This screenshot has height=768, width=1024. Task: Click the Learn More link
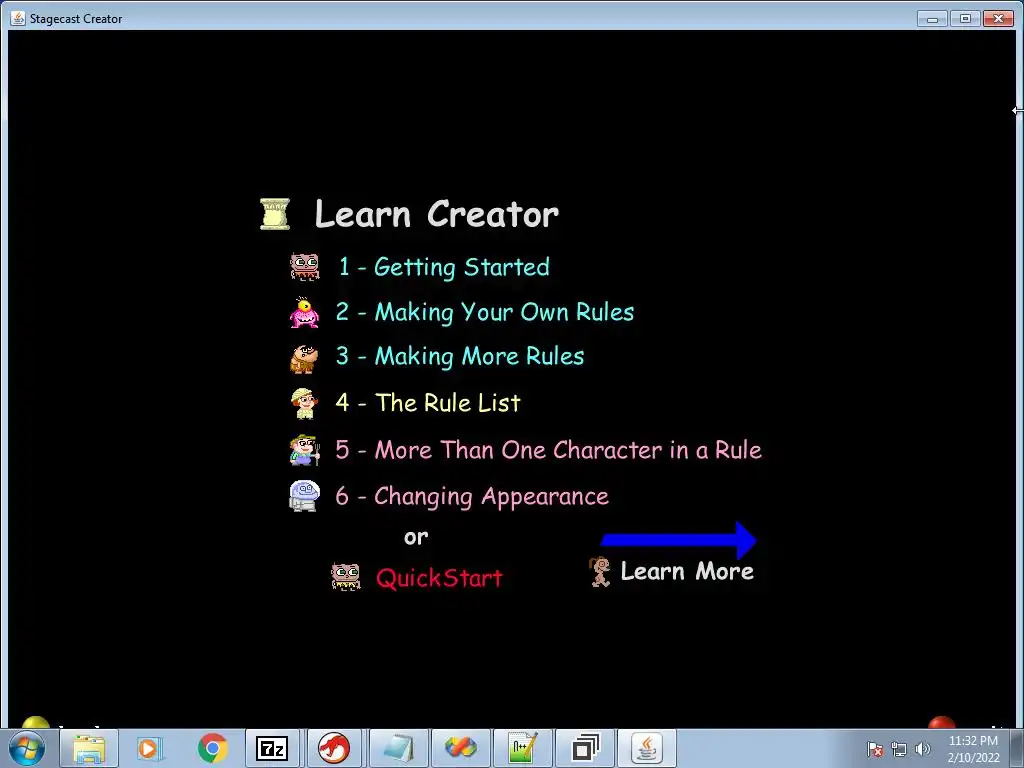pyautogui.click(x=687, y=571)
